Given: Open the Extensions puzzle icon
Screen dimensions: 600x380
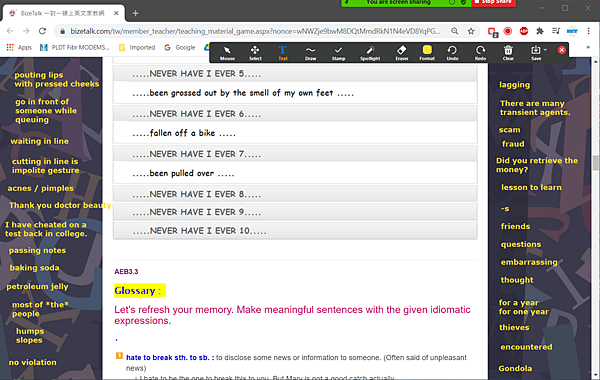Looking at the screenshot, I should (540, 31).
